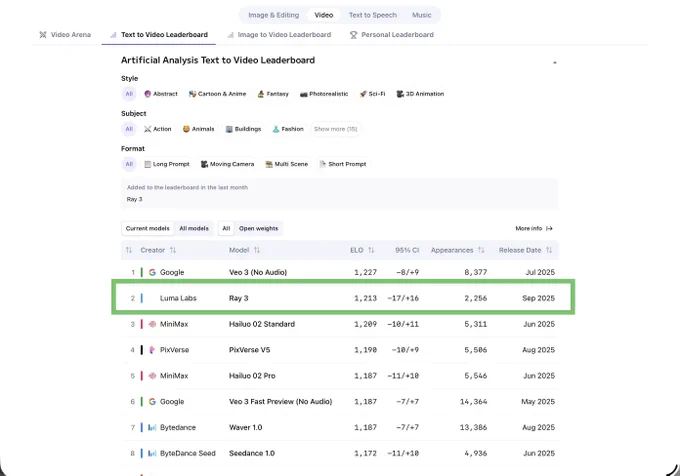The width and height of the screenshot is (680, 476).
Task: Sort table by rank column arrows
Action: tap(129, 250)
